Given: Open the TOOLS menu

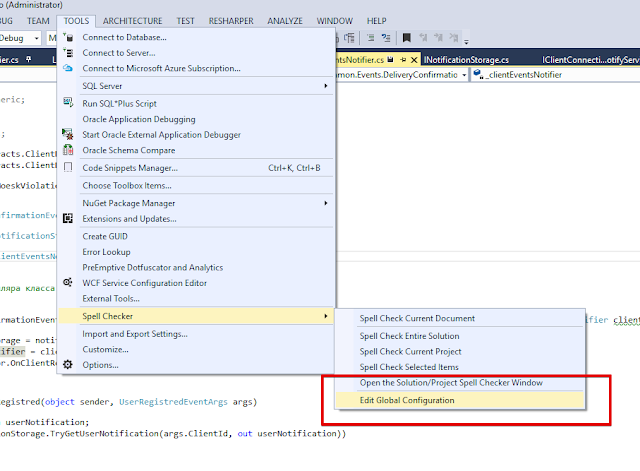Looking at the screenshot, I should tap(76, 21).
